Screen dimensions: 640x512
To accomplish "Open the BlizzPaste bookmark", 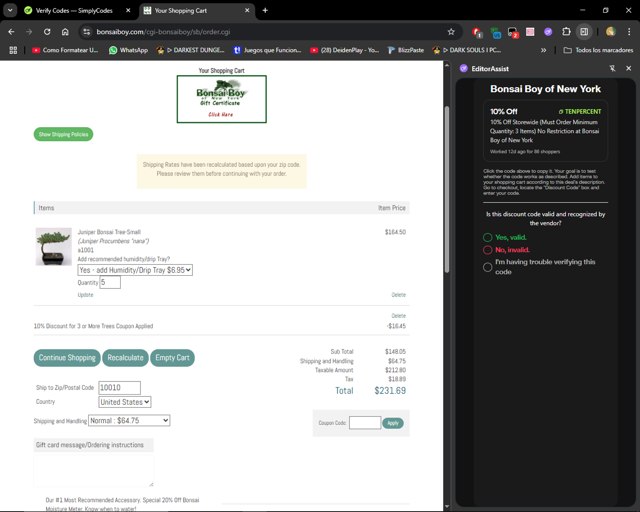I will coord(406,50).
